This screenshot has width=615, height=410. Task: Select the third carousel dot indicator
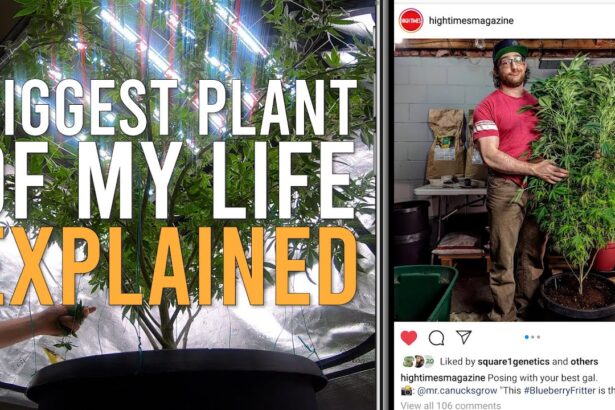[539, 337]
